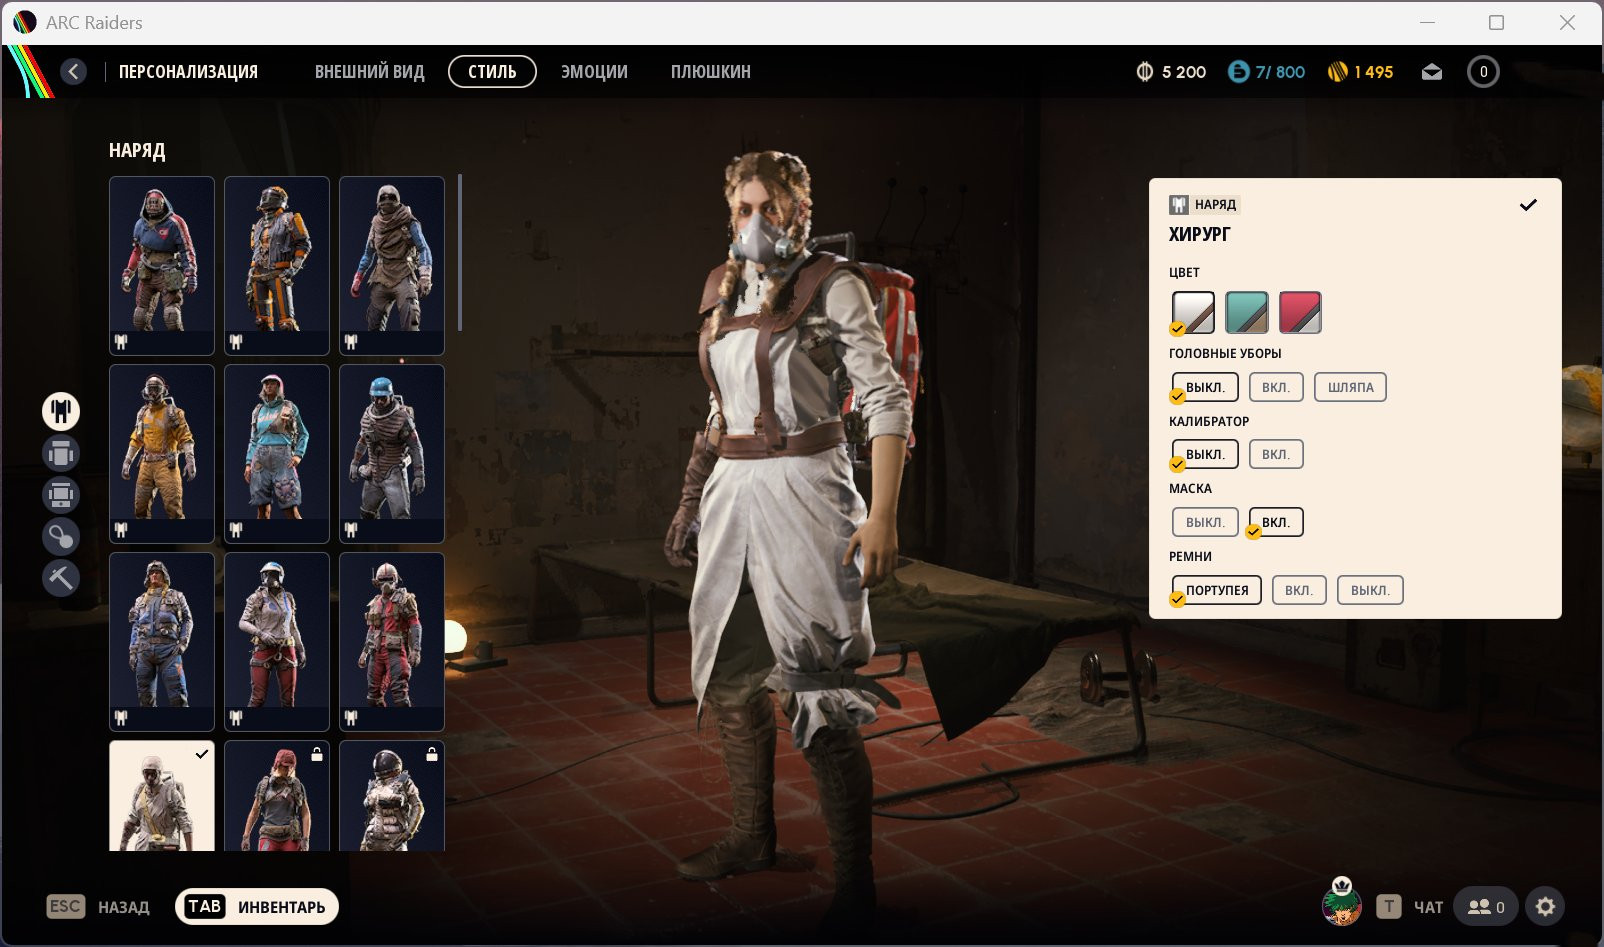1604x947 pixels.
Task: Set ГОЛОВНЫЕ УБОРЫ to ВКЛ.
Action: click(x=1276, y=387)
